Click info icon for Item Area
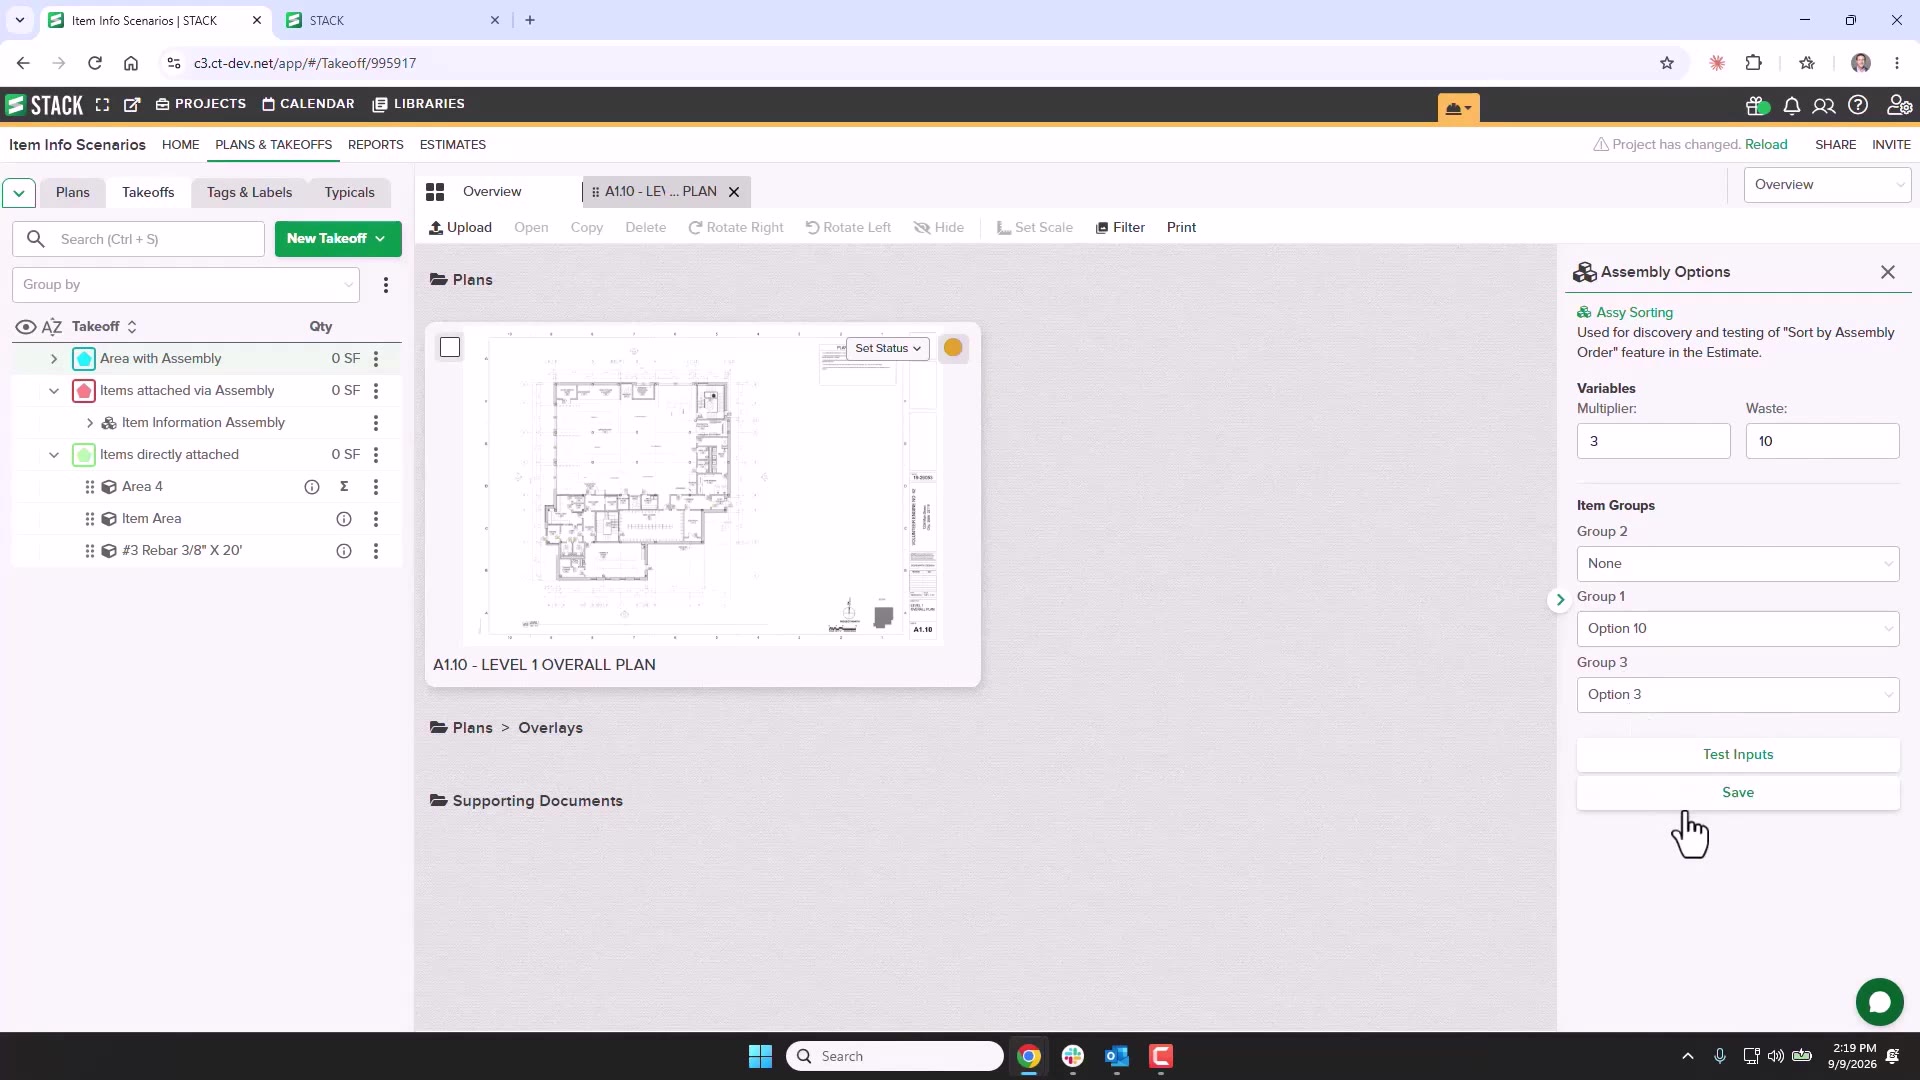Screen dimensions: 1920x1080 [x=344, y=519]
